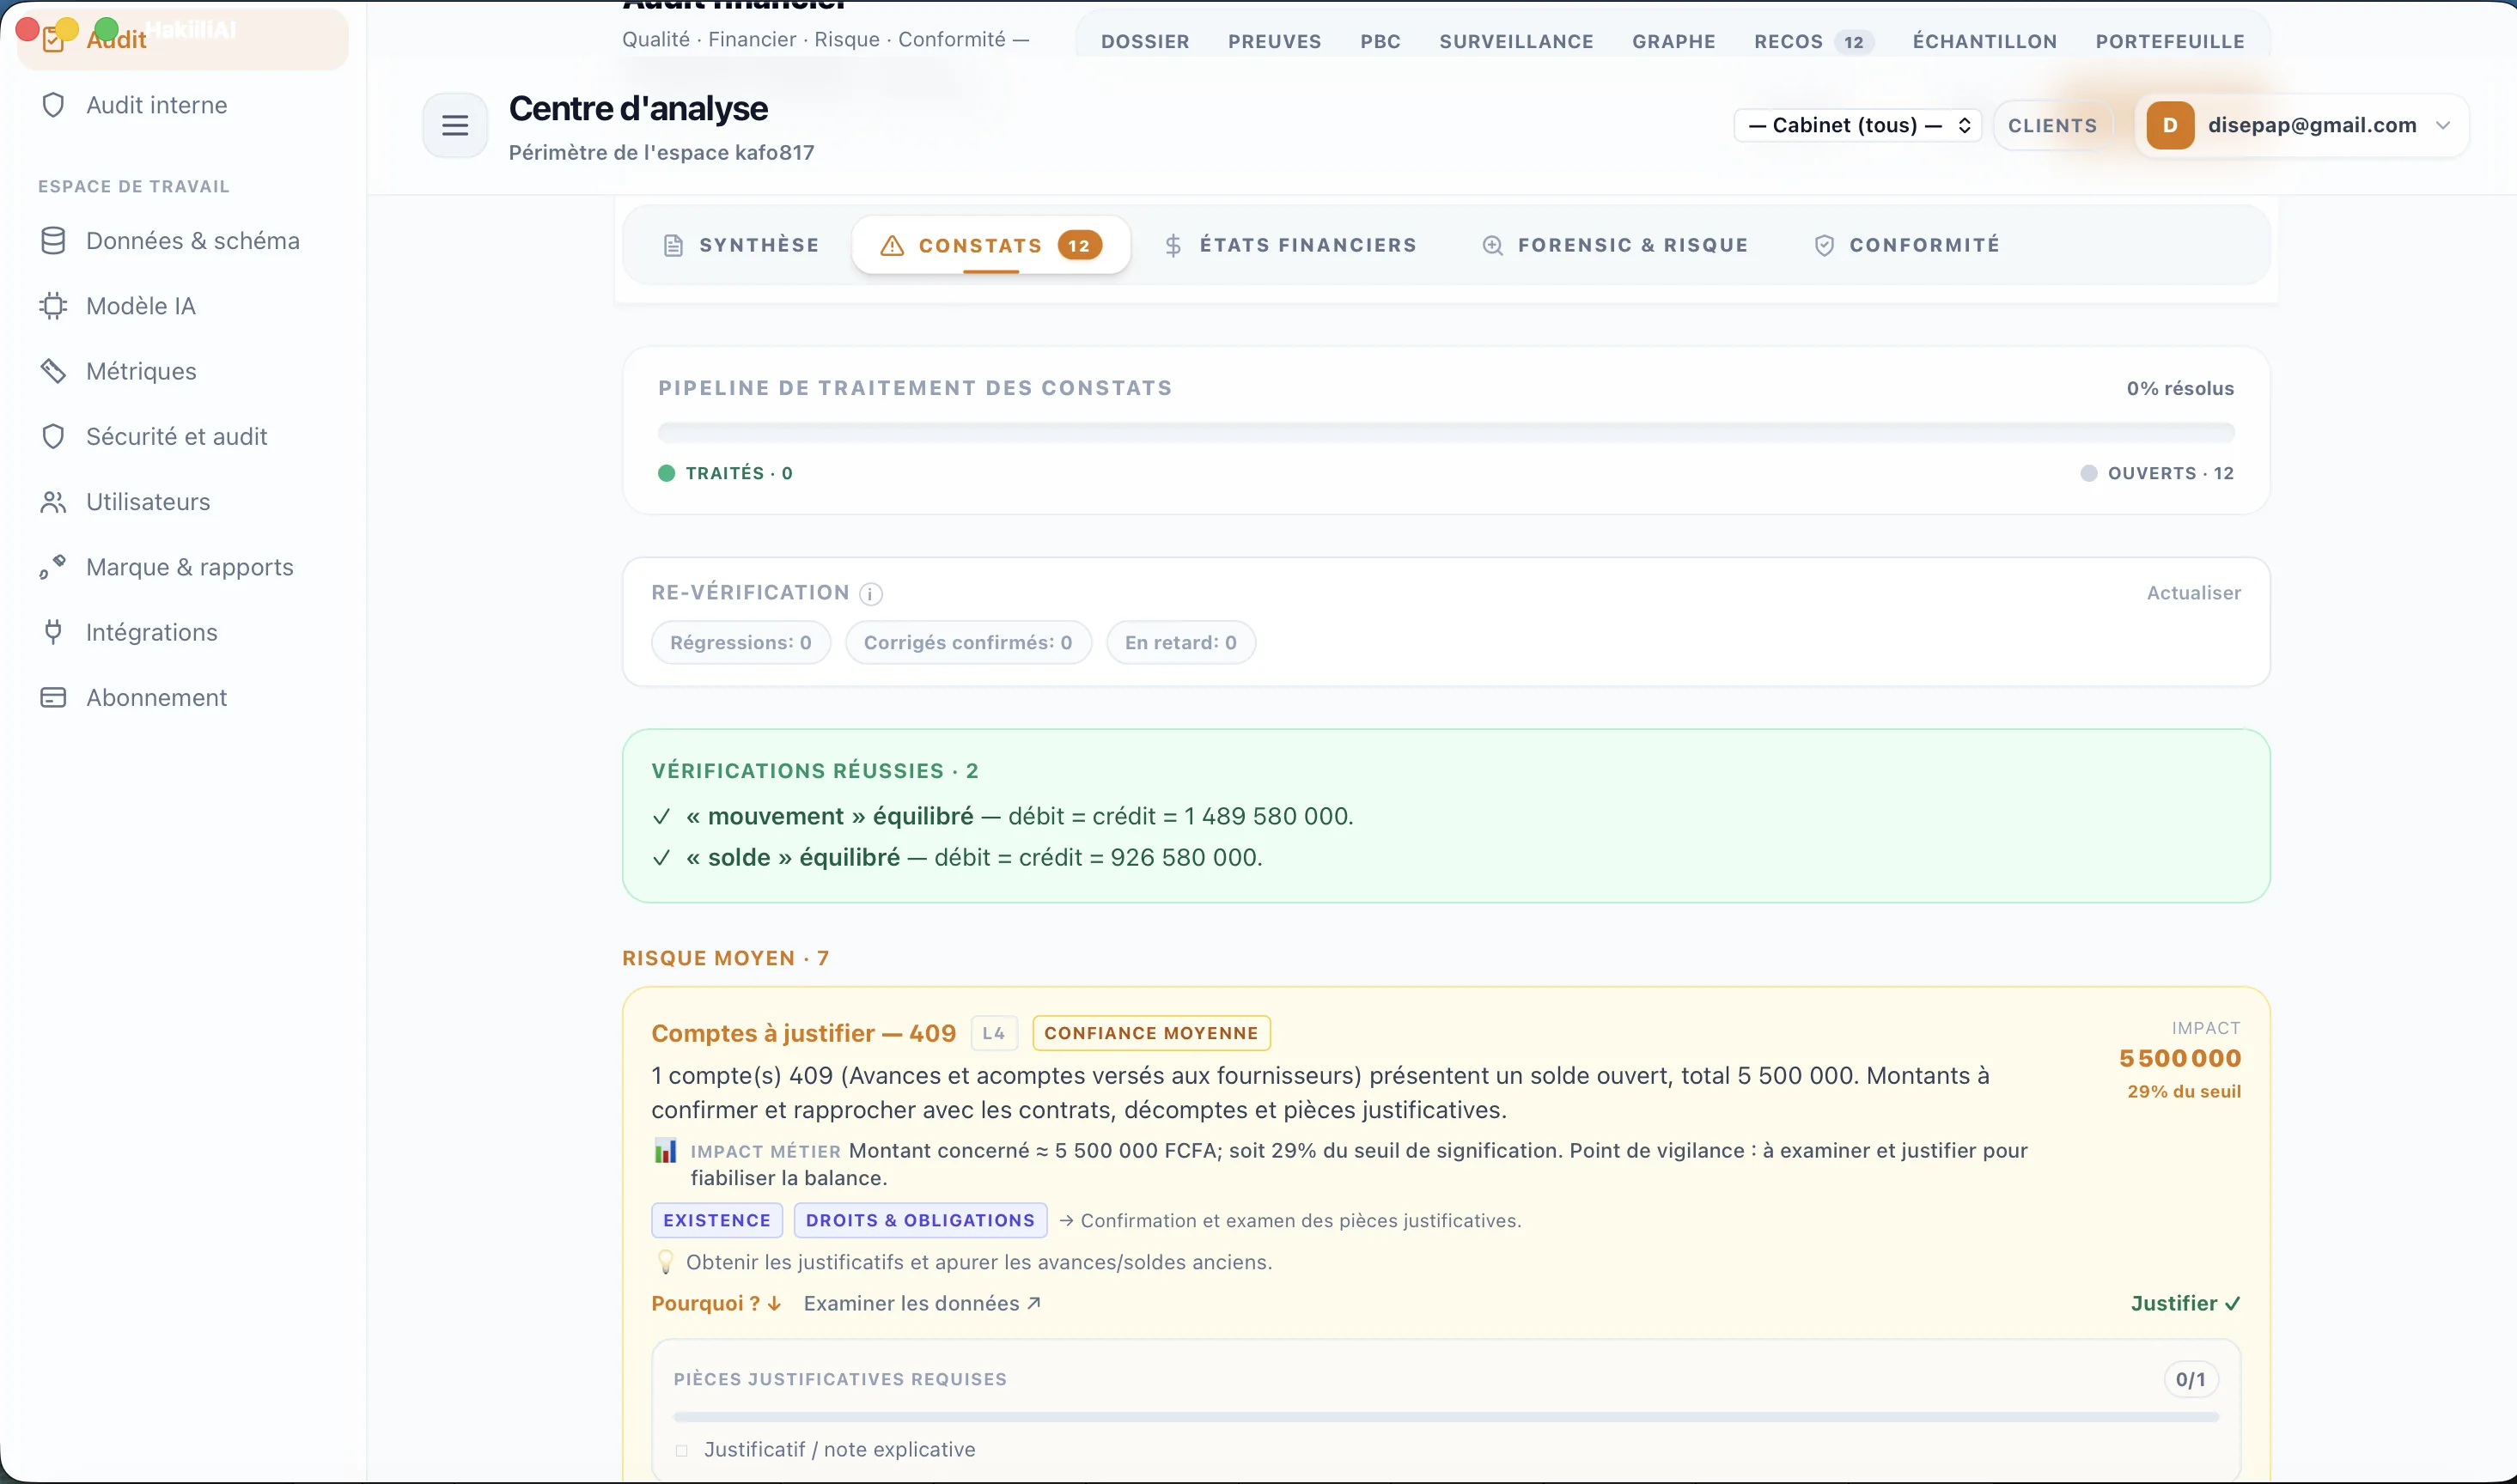Click the Clients button
Image resolution: width=2517 pixels, height=1484 pixels.
[x=2052, y=125]
